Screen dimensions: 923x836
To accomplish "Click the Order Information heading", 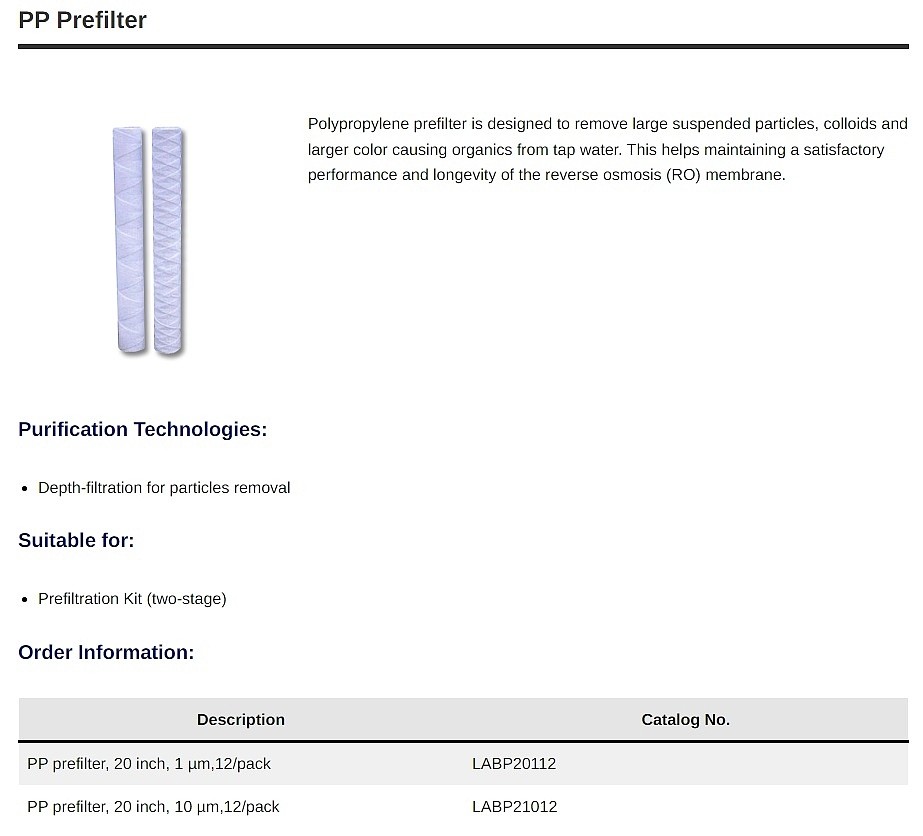I will (106, 652).
